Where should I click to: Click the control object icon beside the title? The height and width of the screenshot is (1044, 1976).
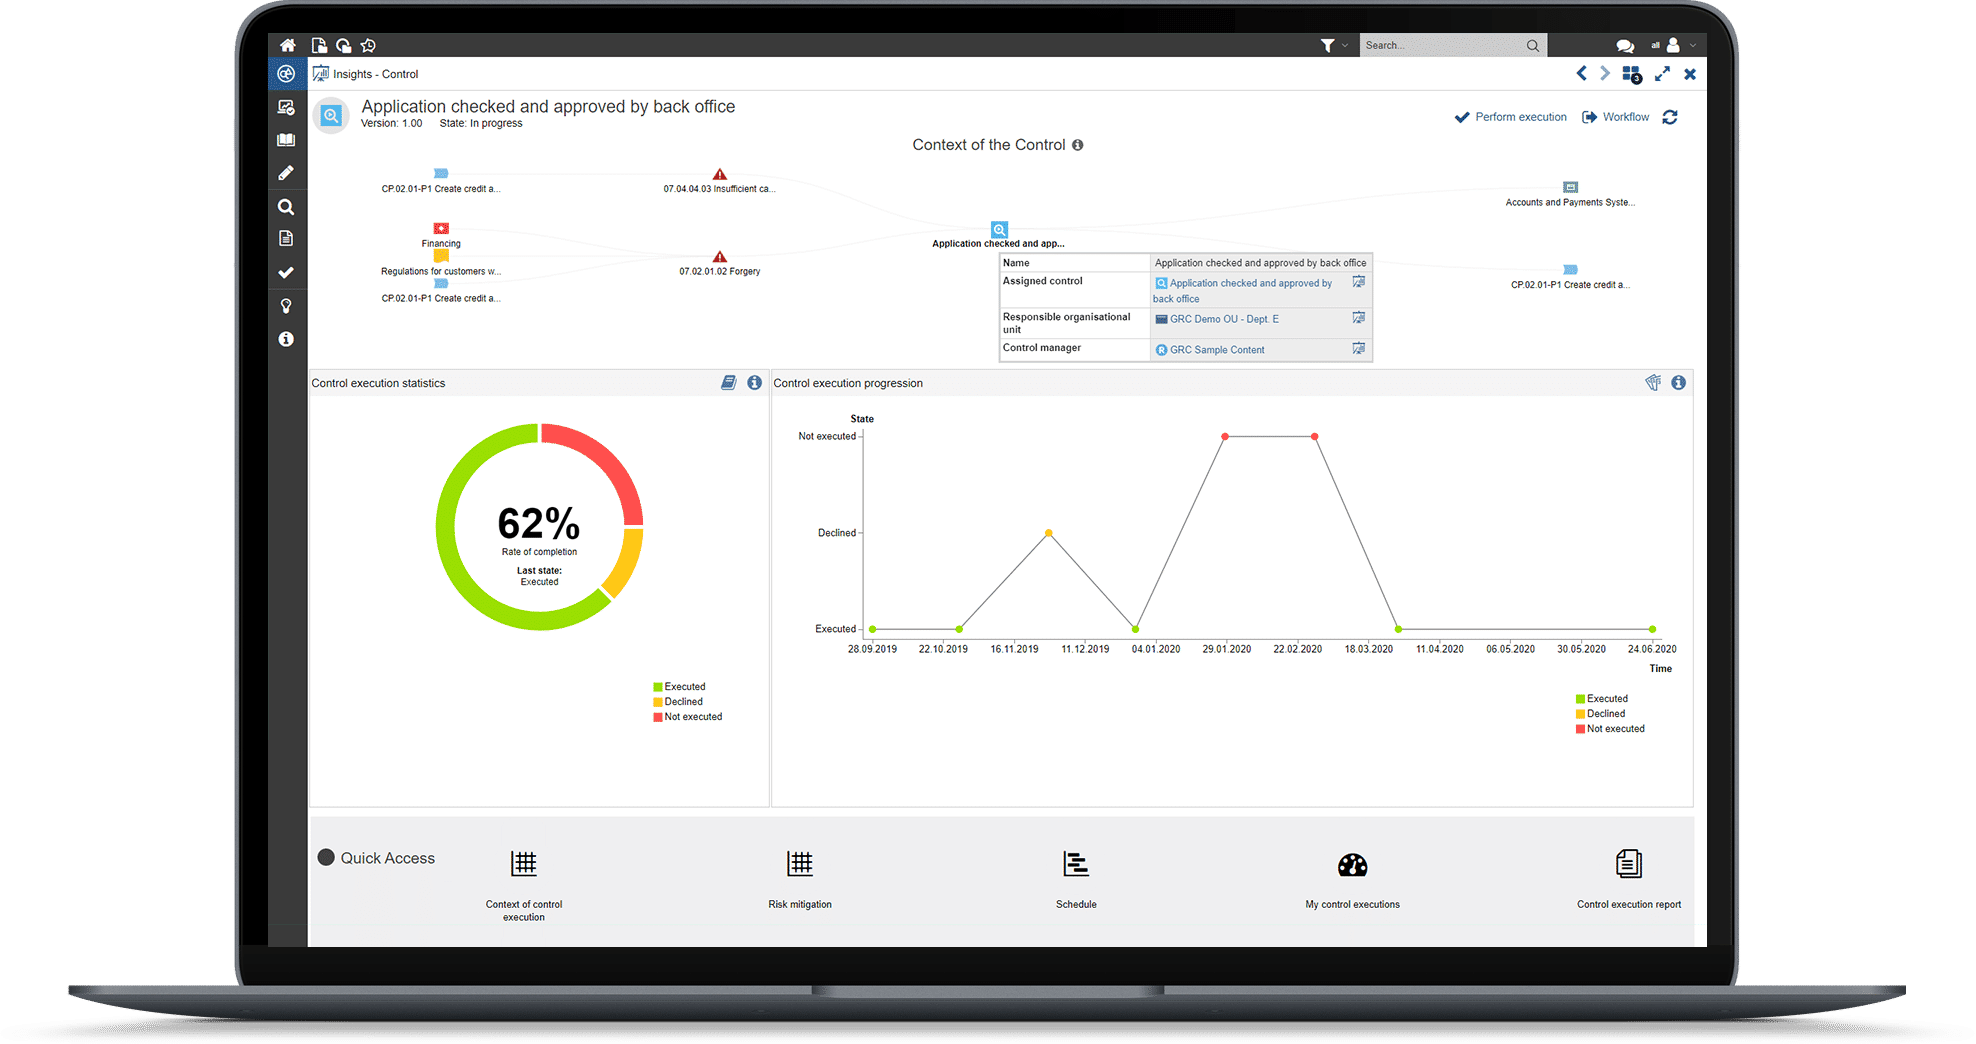331,116
